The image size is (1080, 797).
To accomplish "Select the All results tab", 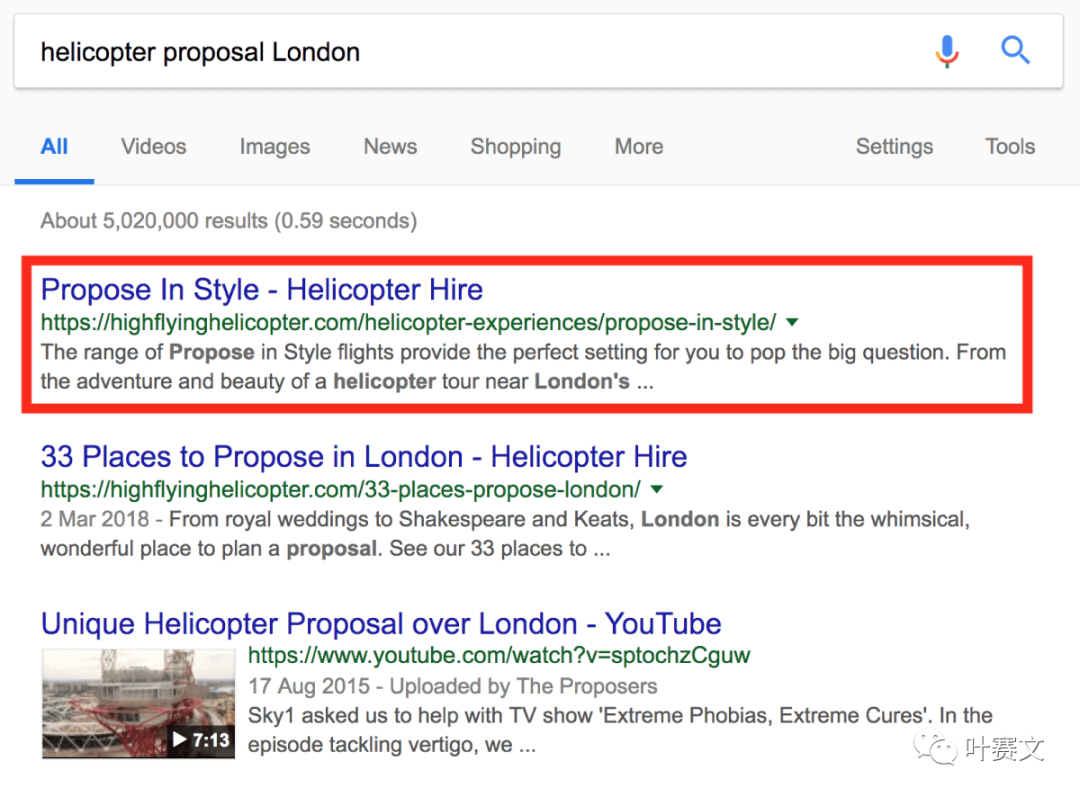I will coord(54,147).
